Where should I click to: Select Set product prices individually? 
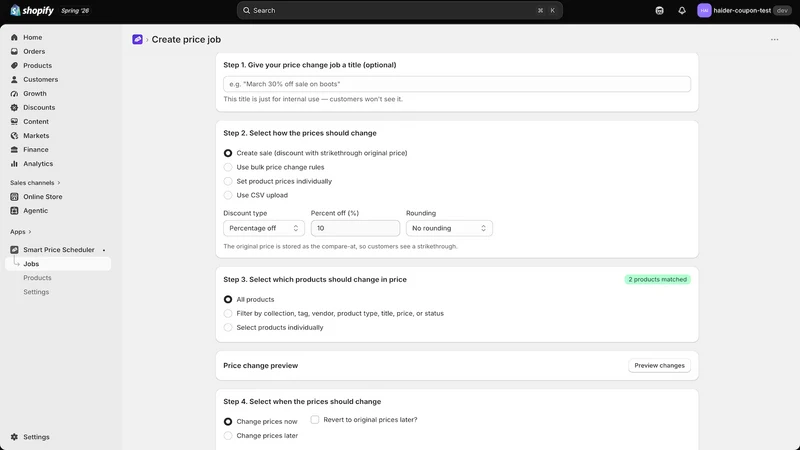228,181
